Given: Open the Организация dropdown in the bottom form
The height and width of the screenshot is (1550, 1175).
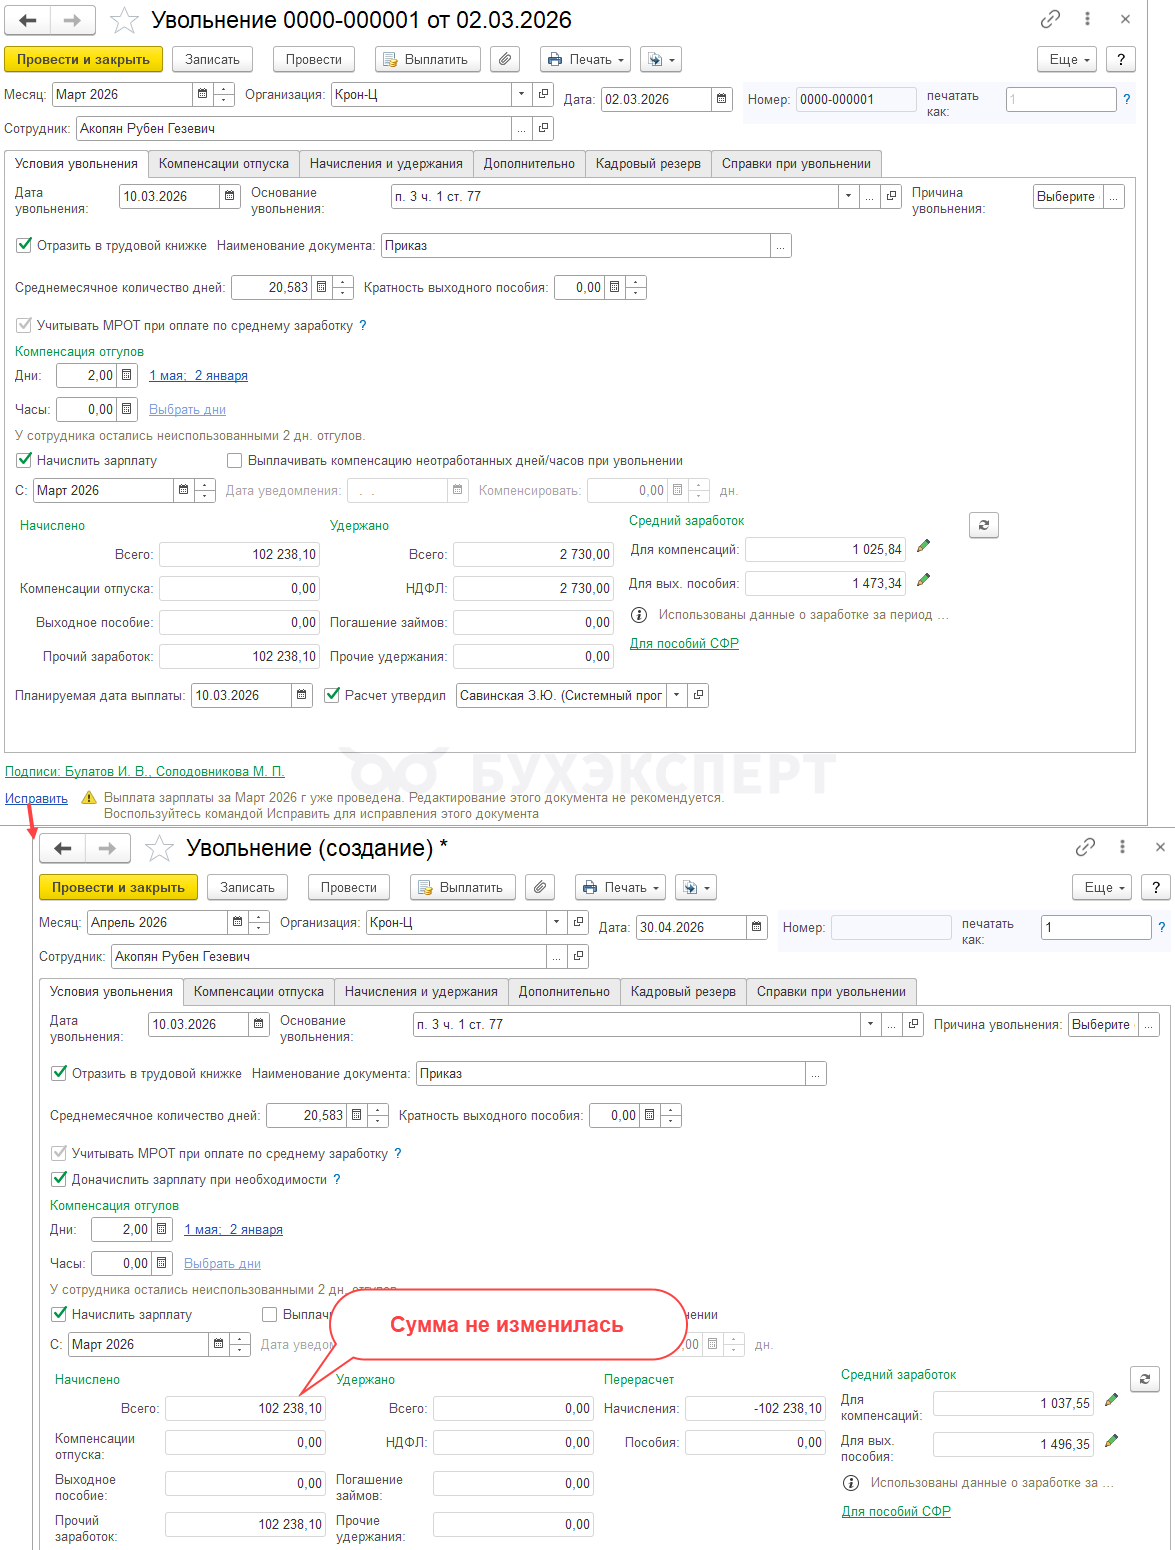Looking at the screenshot, I should coord(556,922).
